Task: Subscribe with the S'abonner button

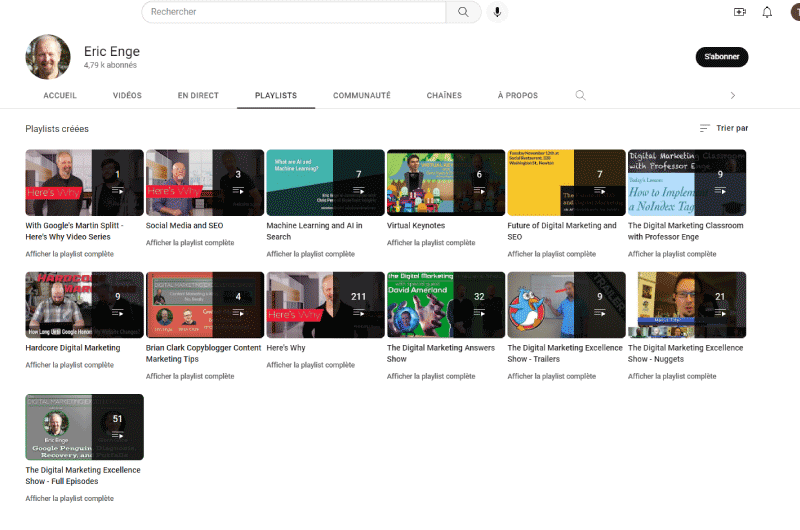Action: tap(722, 57)
